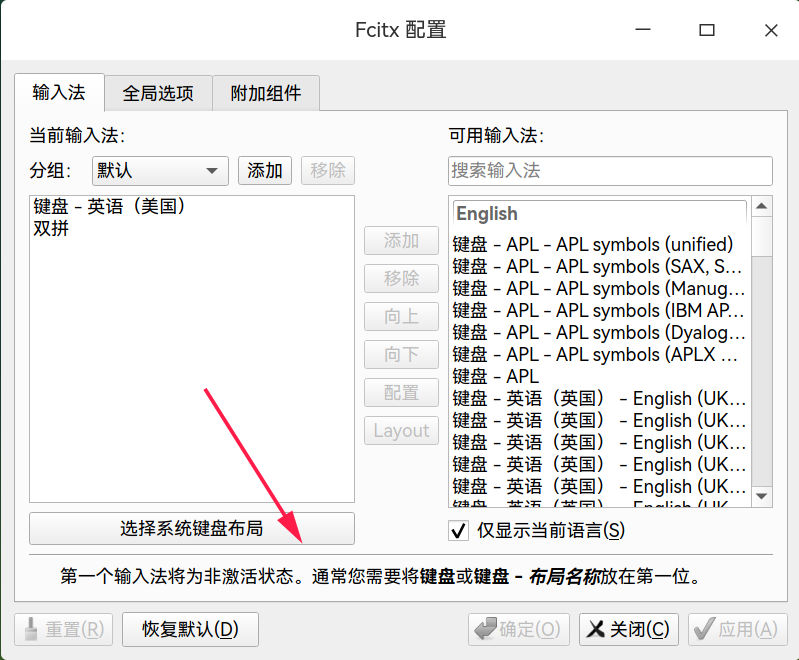This screenshot has height=660, width=799.
Task: Click 恢复默认(D) button
Action: pos(190,629)
